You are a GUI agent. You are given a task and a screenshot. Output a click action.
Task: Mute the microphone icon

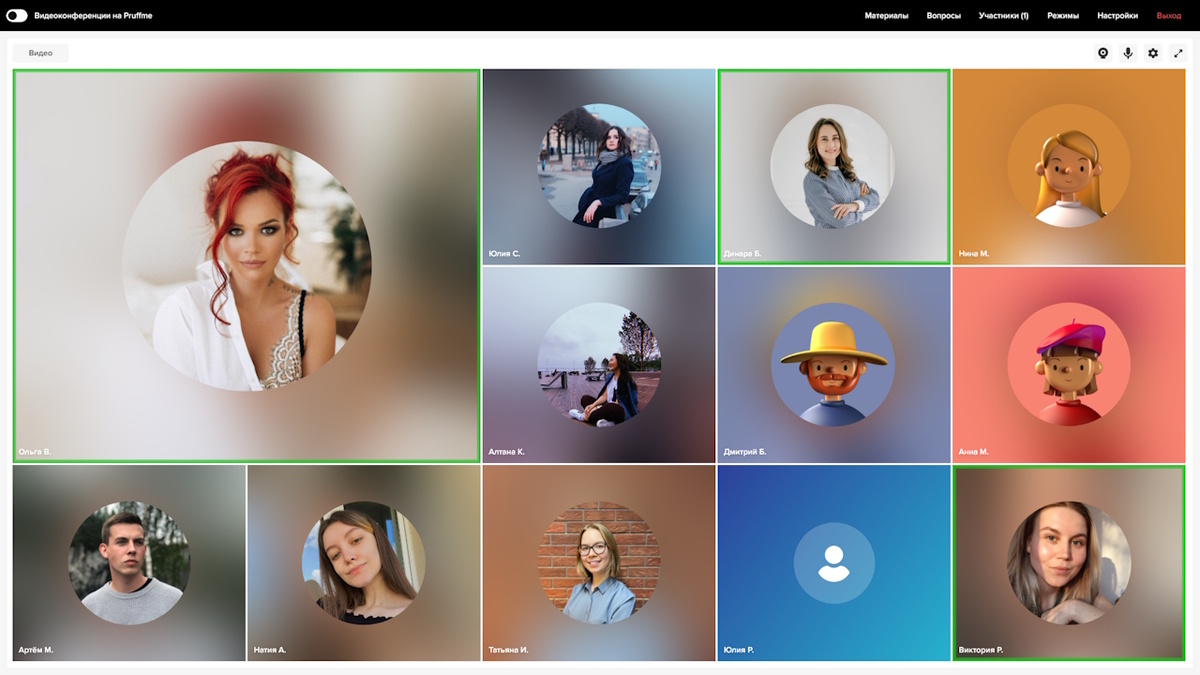[1128, 53]
